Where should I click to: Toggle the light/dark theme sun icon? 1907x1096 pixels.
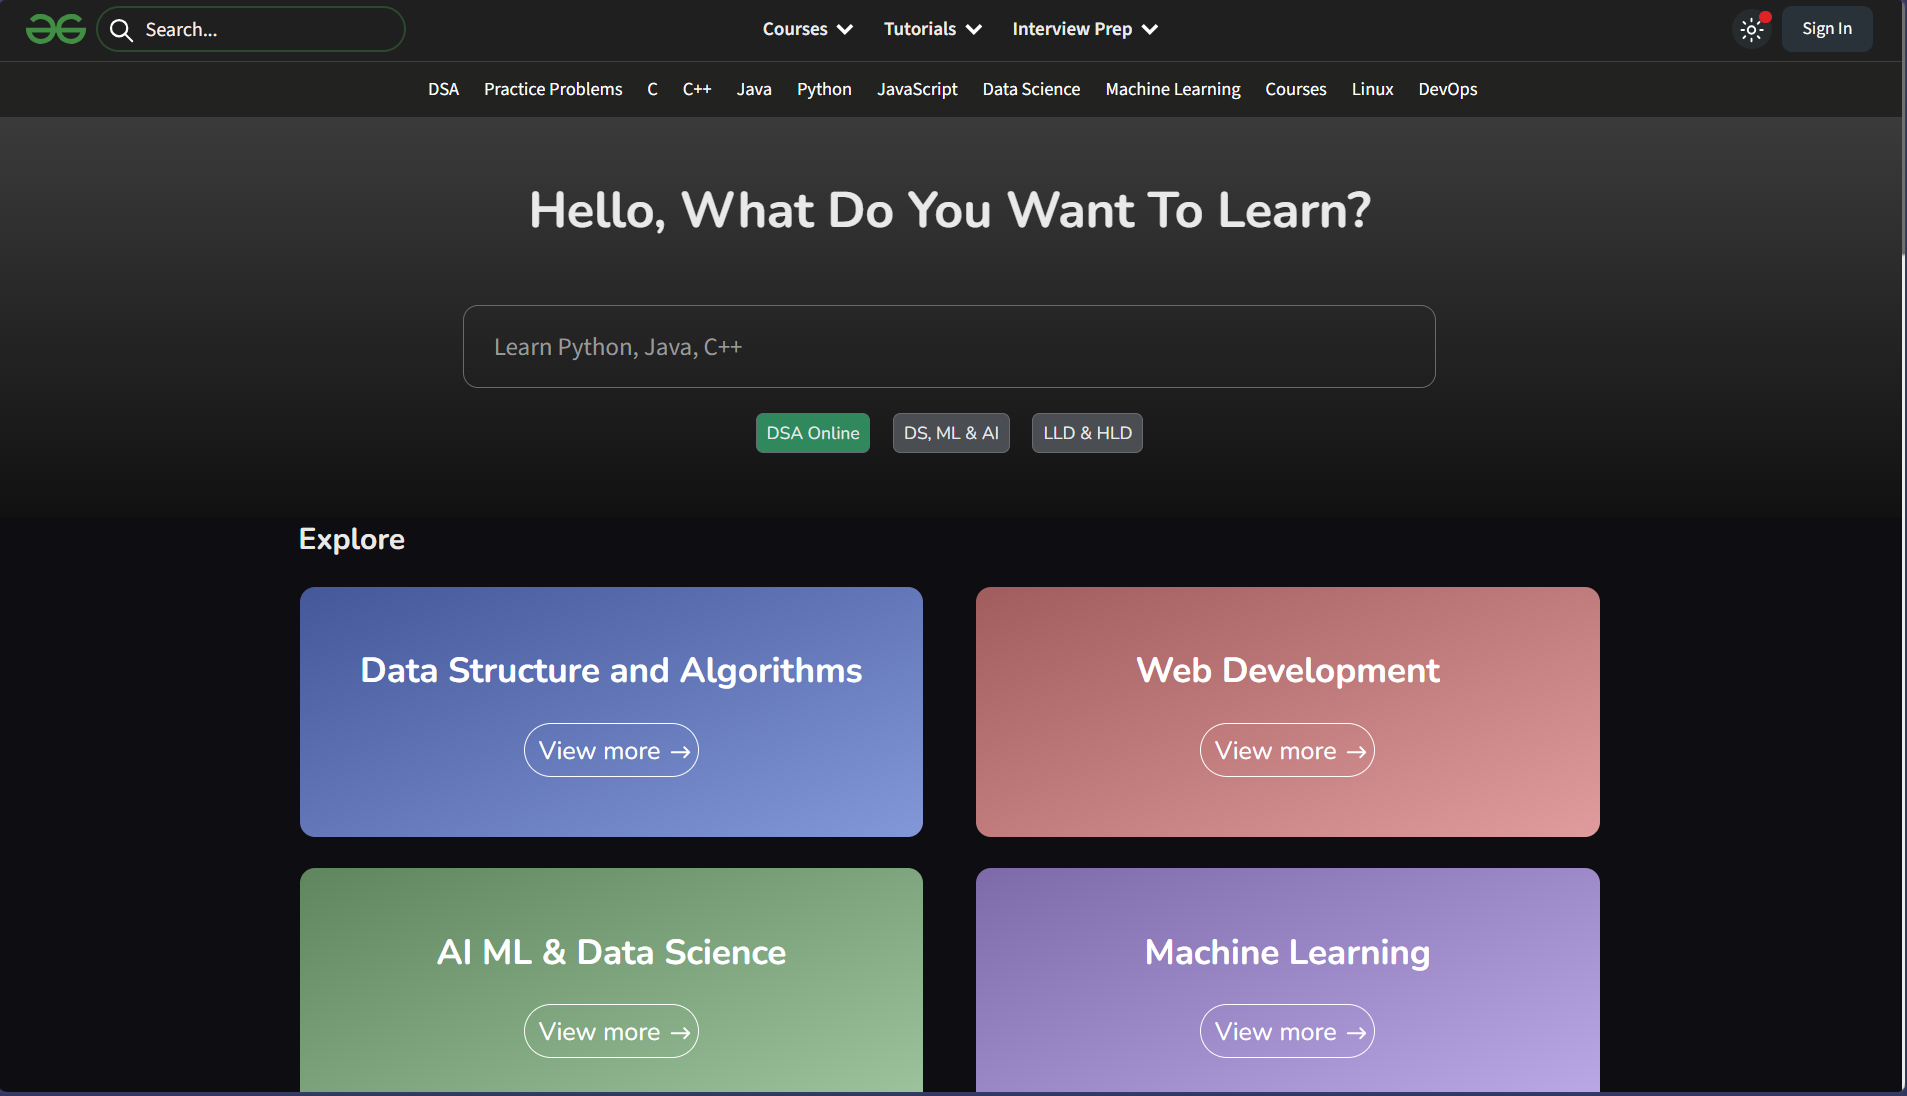(1751, 30)
